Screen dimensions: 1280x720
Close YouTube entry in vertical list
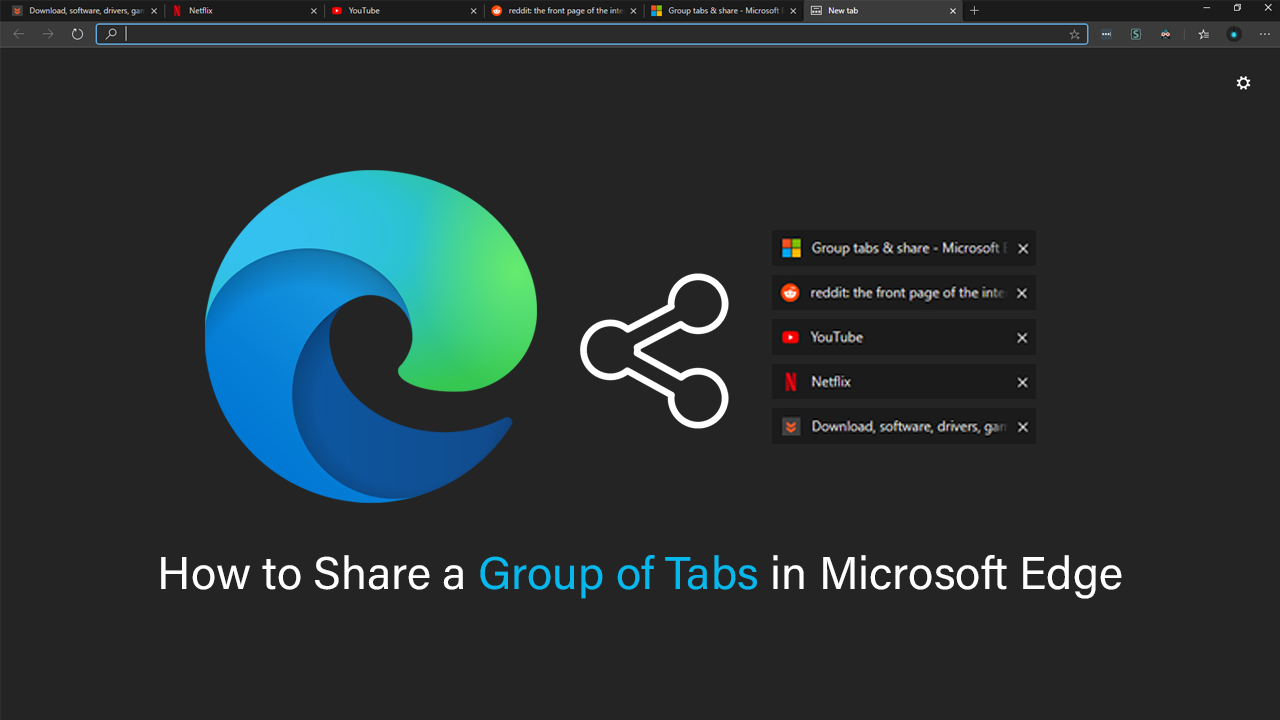pyautogui.click(x=1022, y=338)
